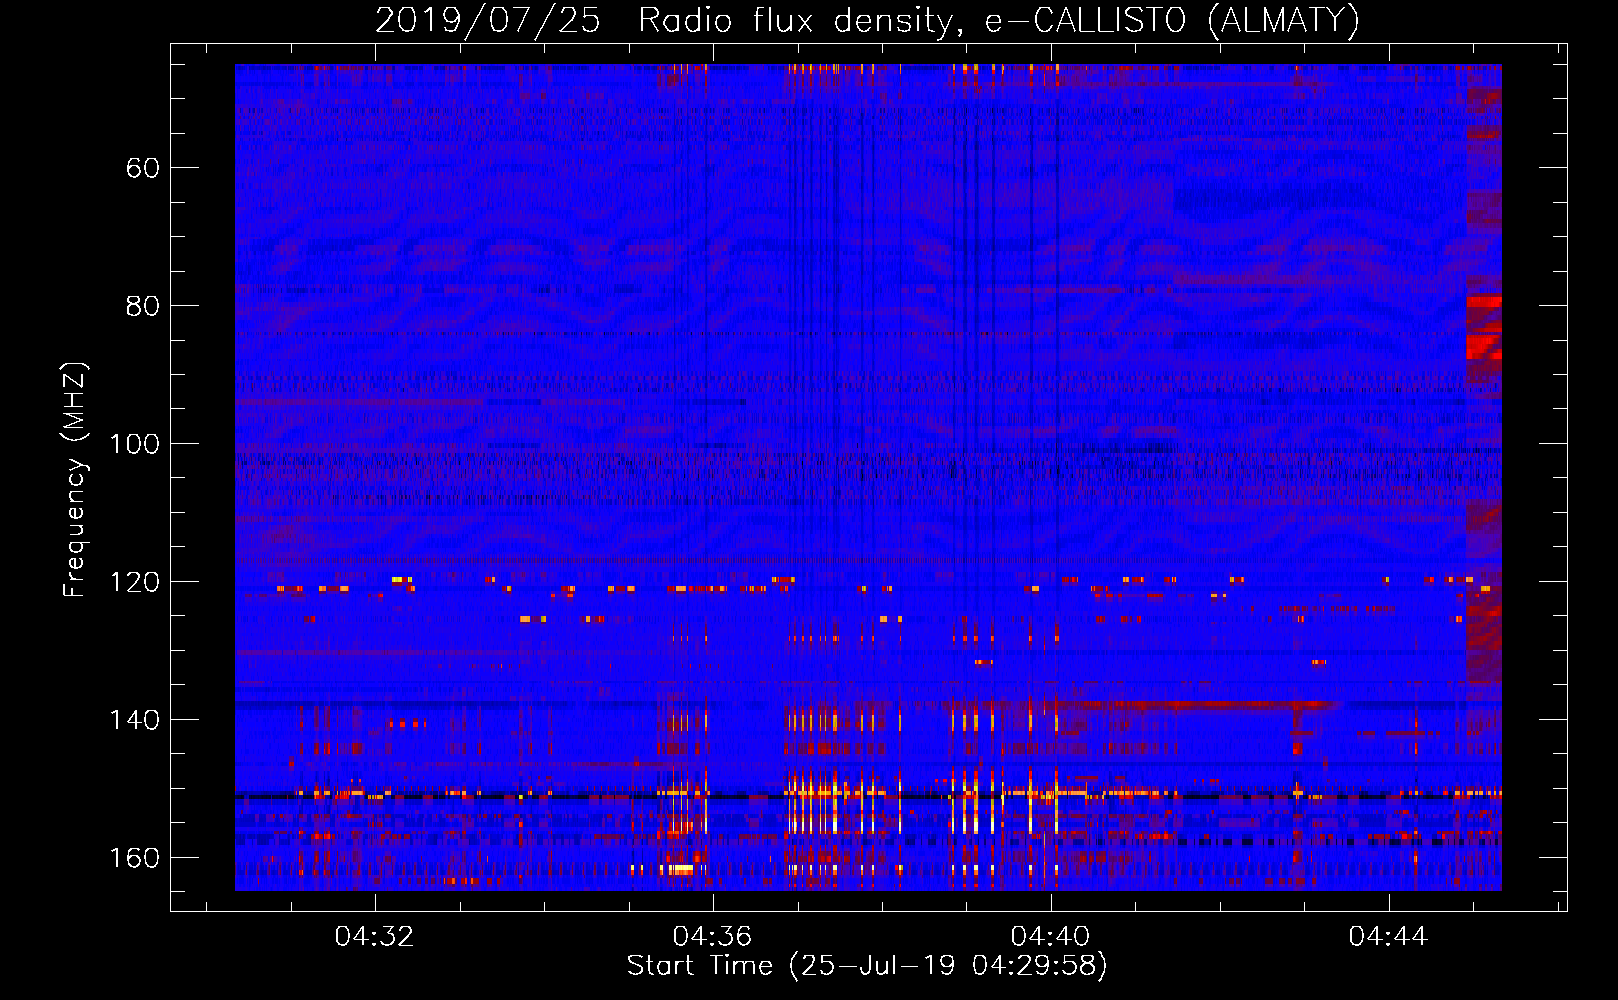Click the 'Start Time (25-Jul-19 04:29:58)' x-axis label
This screenshot has width=1618, height=1000.
point(867,966)
